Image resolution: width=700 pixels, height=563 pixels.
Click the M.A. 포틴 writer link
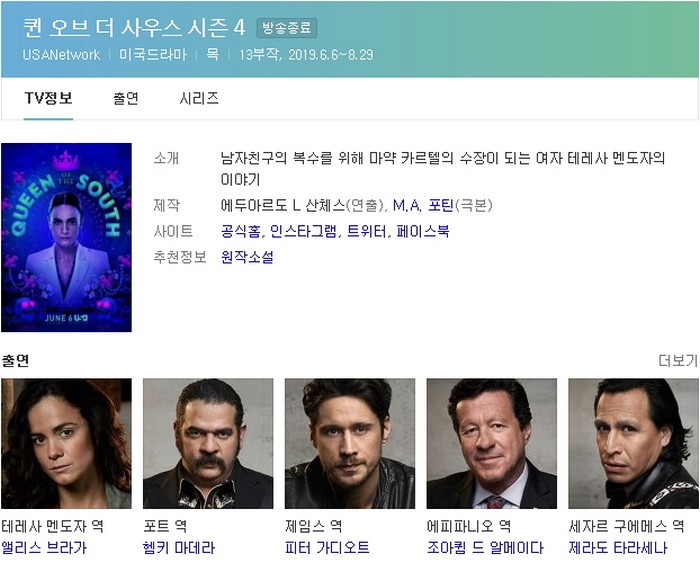pyautogui.click(x=423, y=205)
